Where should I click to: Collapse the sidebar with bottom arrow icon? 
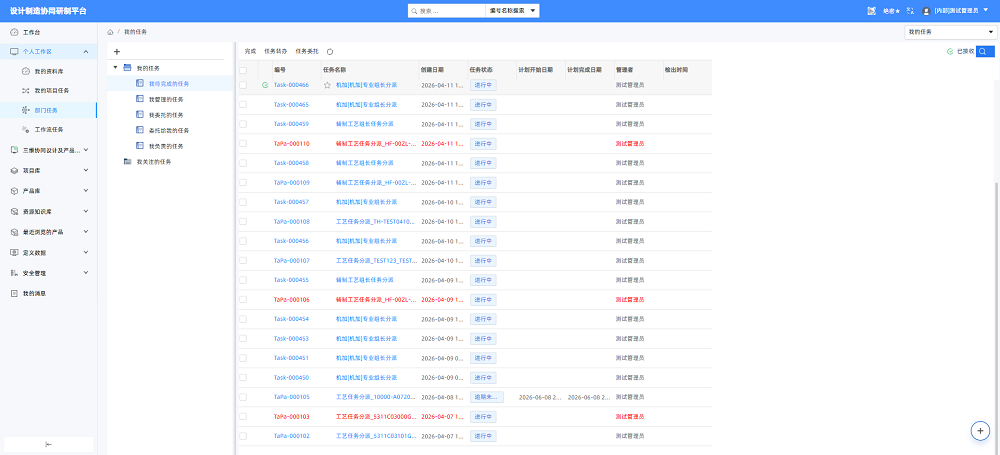48,445
